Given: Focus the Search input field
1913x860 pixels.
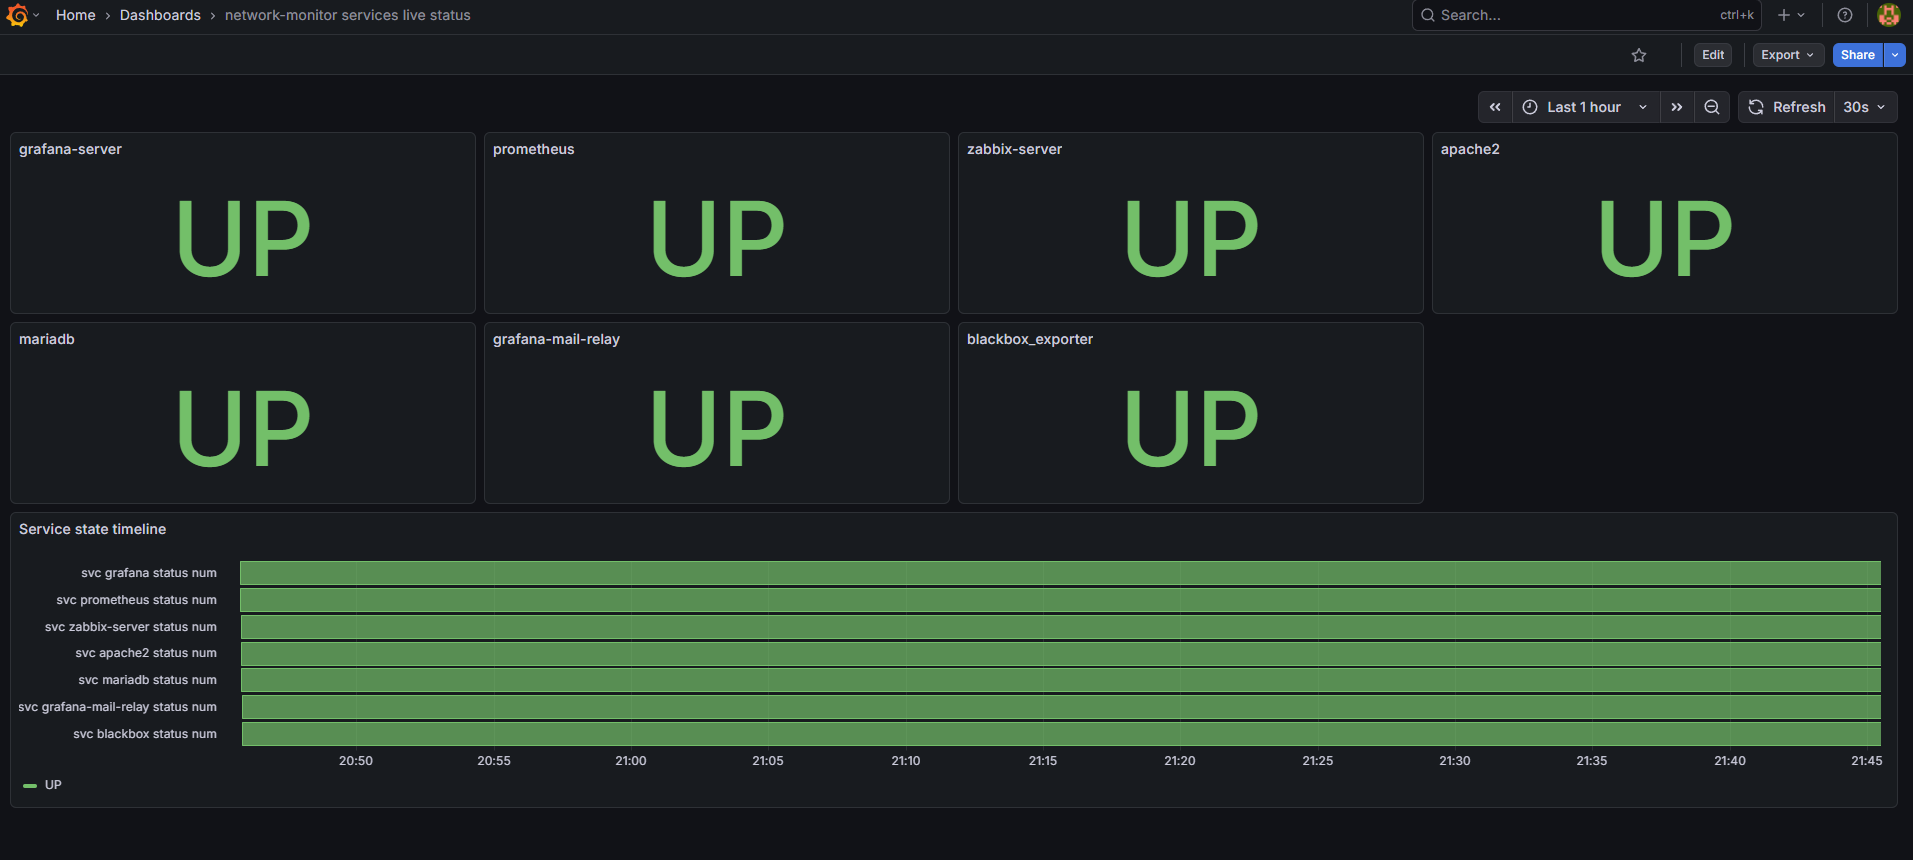Looking at the screenshot, I should [x=1586, y=15].
